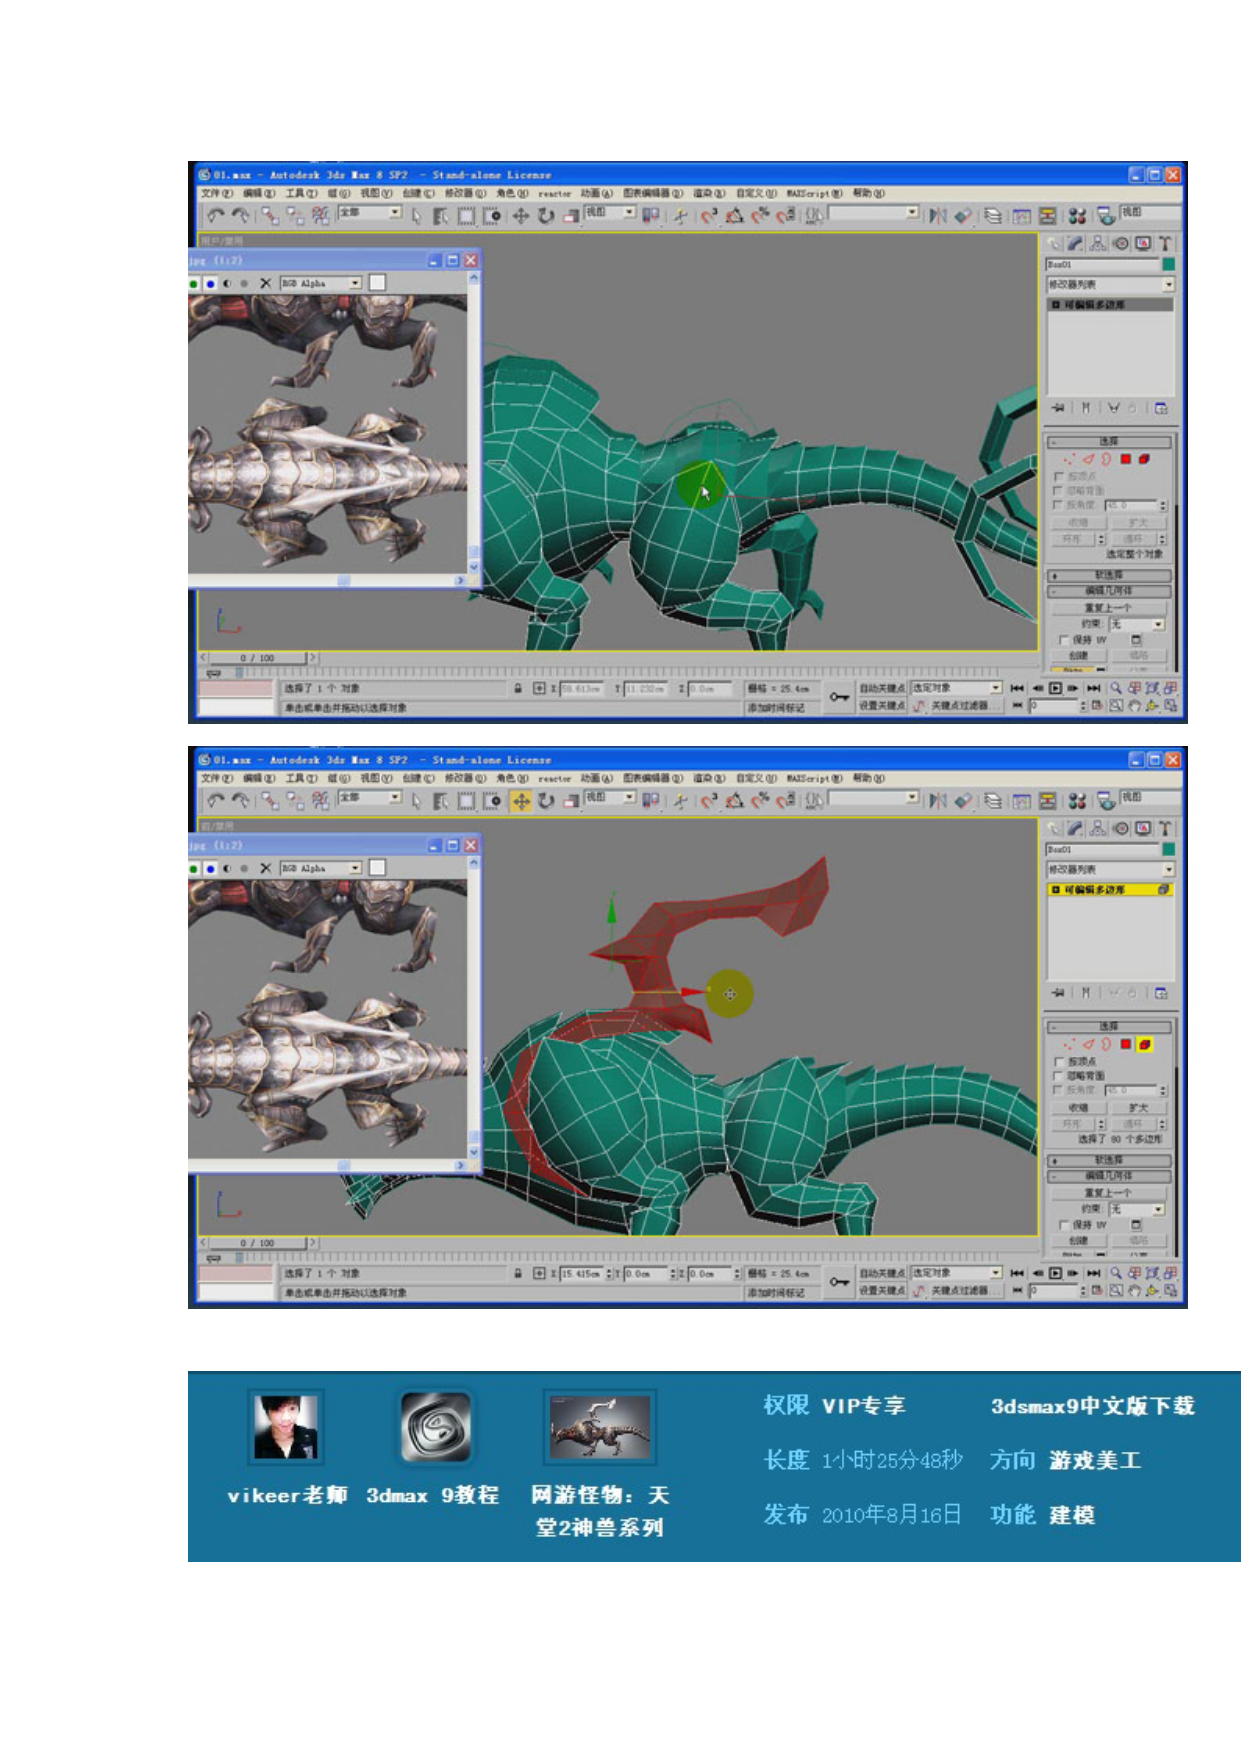Image resolution: width=1241 pixels, height=1754 pixels.
Task: Toggle 保持 UV checkbox in lower screenshot
Action: 1064,1224
